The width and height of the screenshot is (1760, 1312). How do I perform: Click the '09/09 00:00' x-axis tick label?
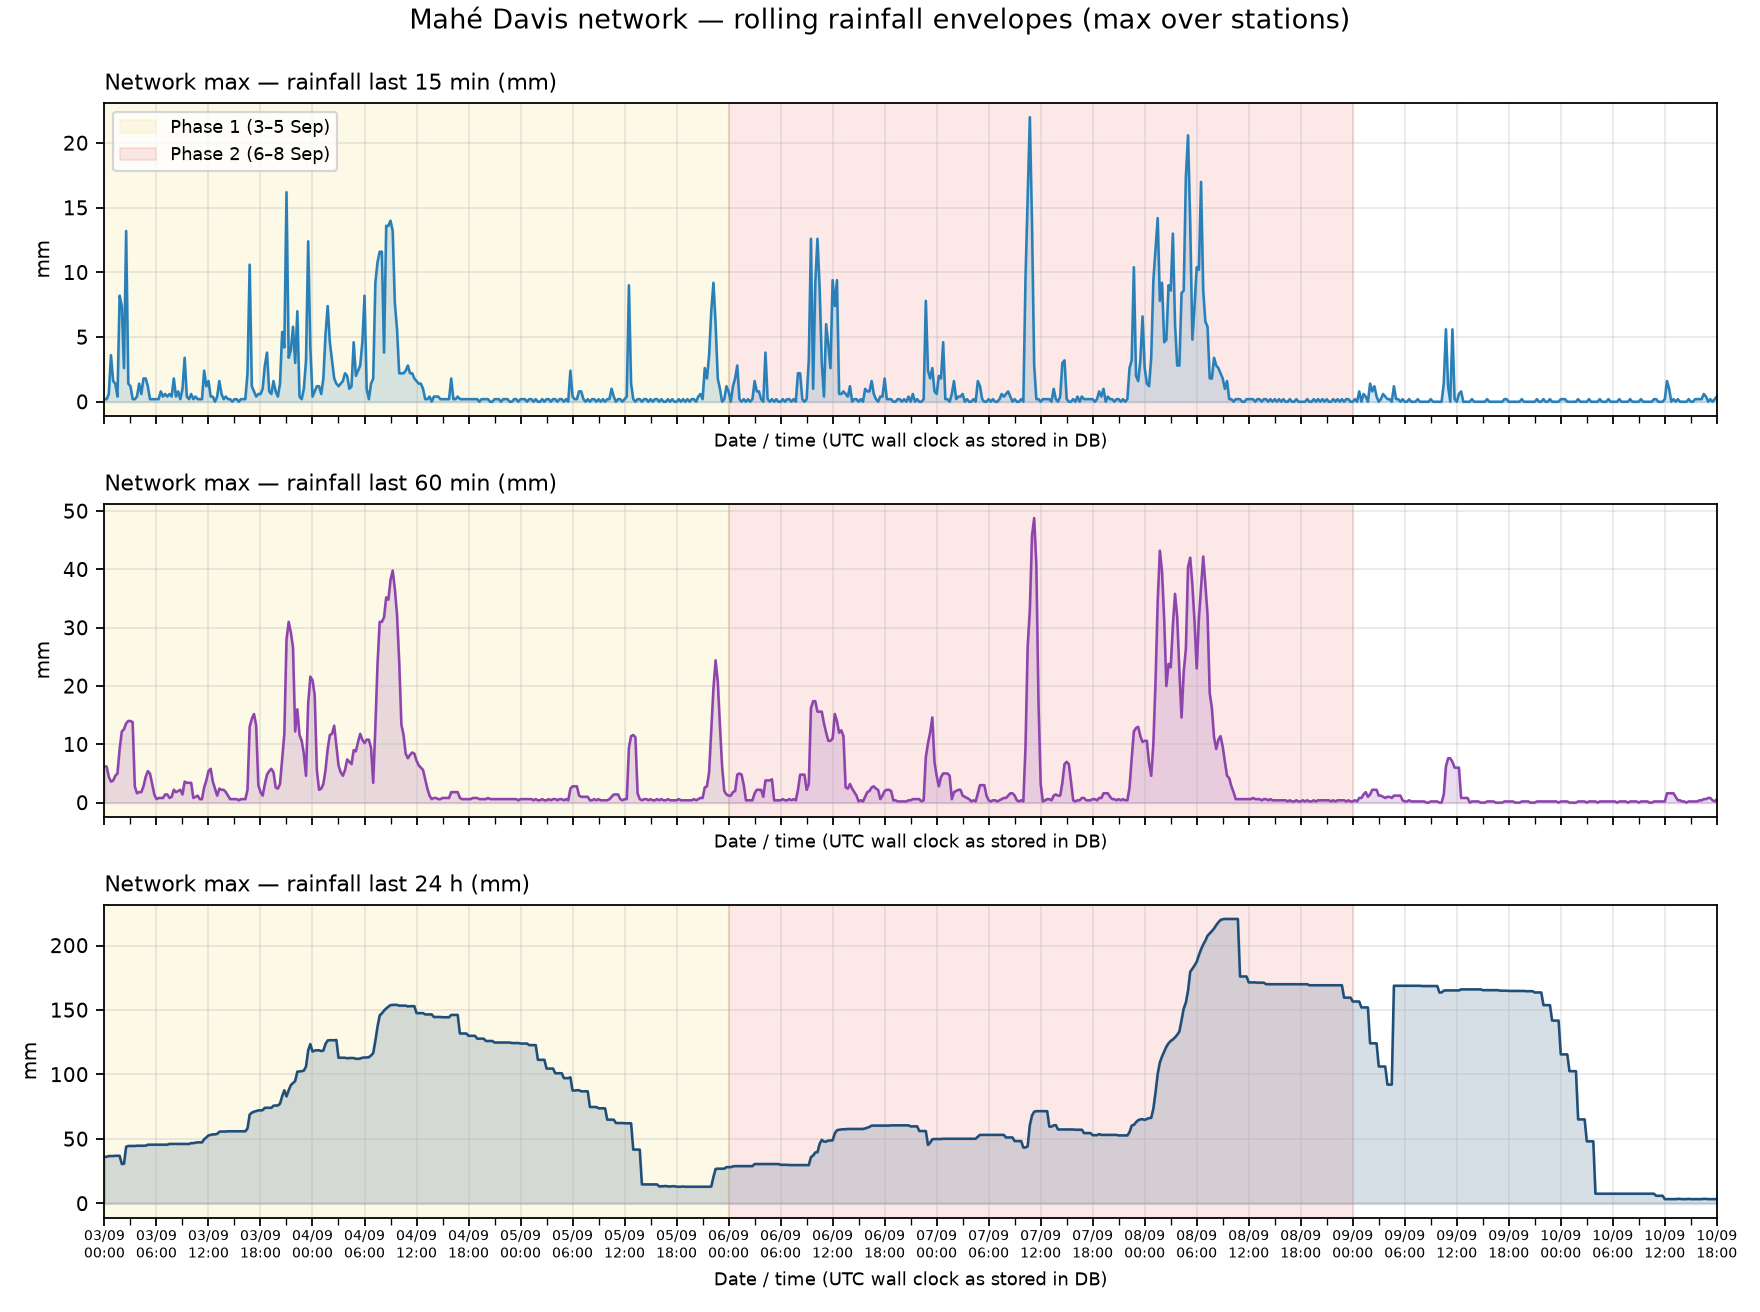click(1353, 1244)
